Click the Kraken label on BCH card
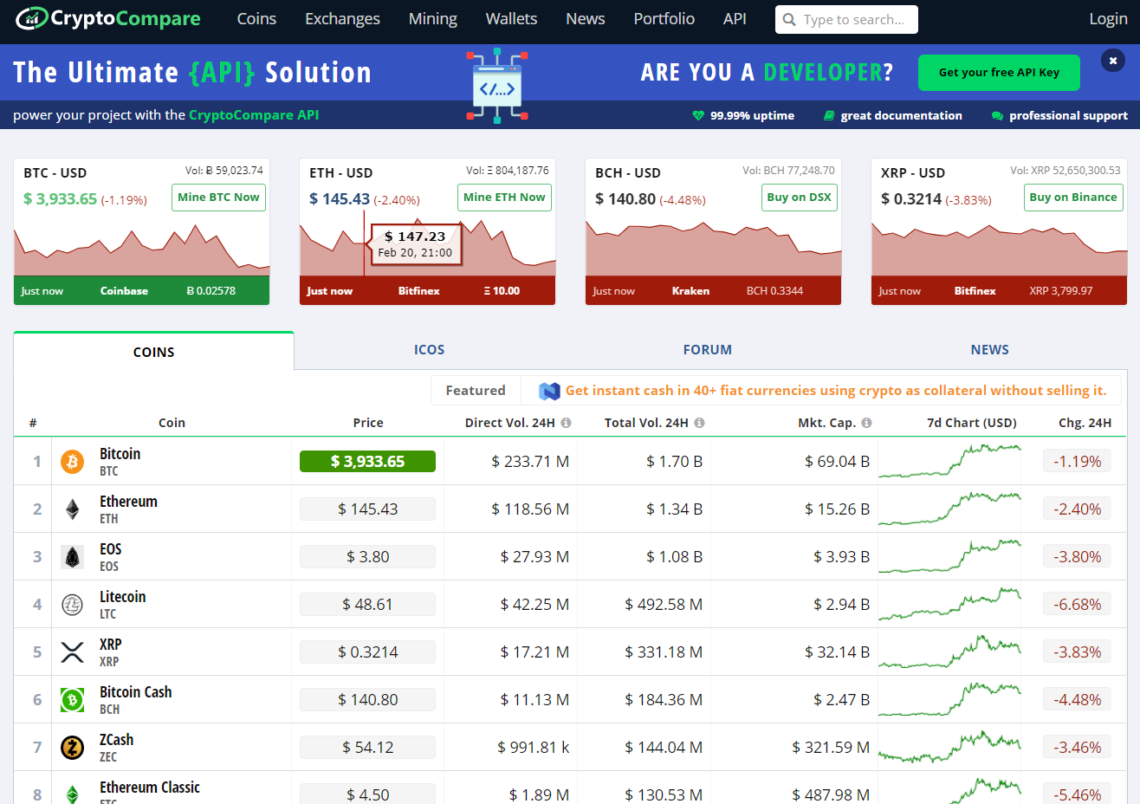The height and width of the screenshot is (804, 1140). click(691, 291)
